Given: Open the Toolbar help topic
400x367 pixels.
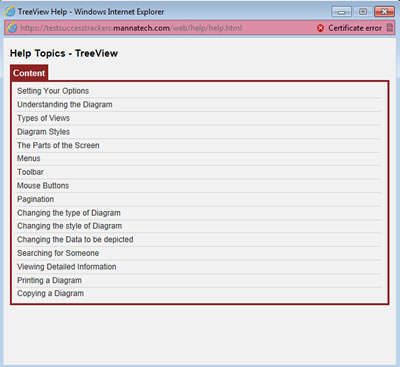Looking at the screenshot, I should tap(30, 172).
